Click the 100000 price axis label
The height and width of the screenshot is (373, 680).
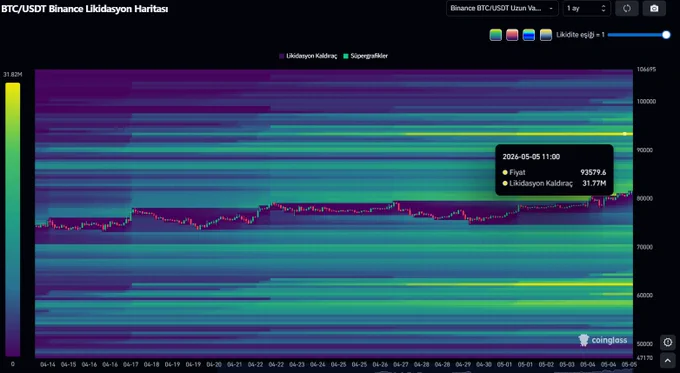click(x=646, y=101)
